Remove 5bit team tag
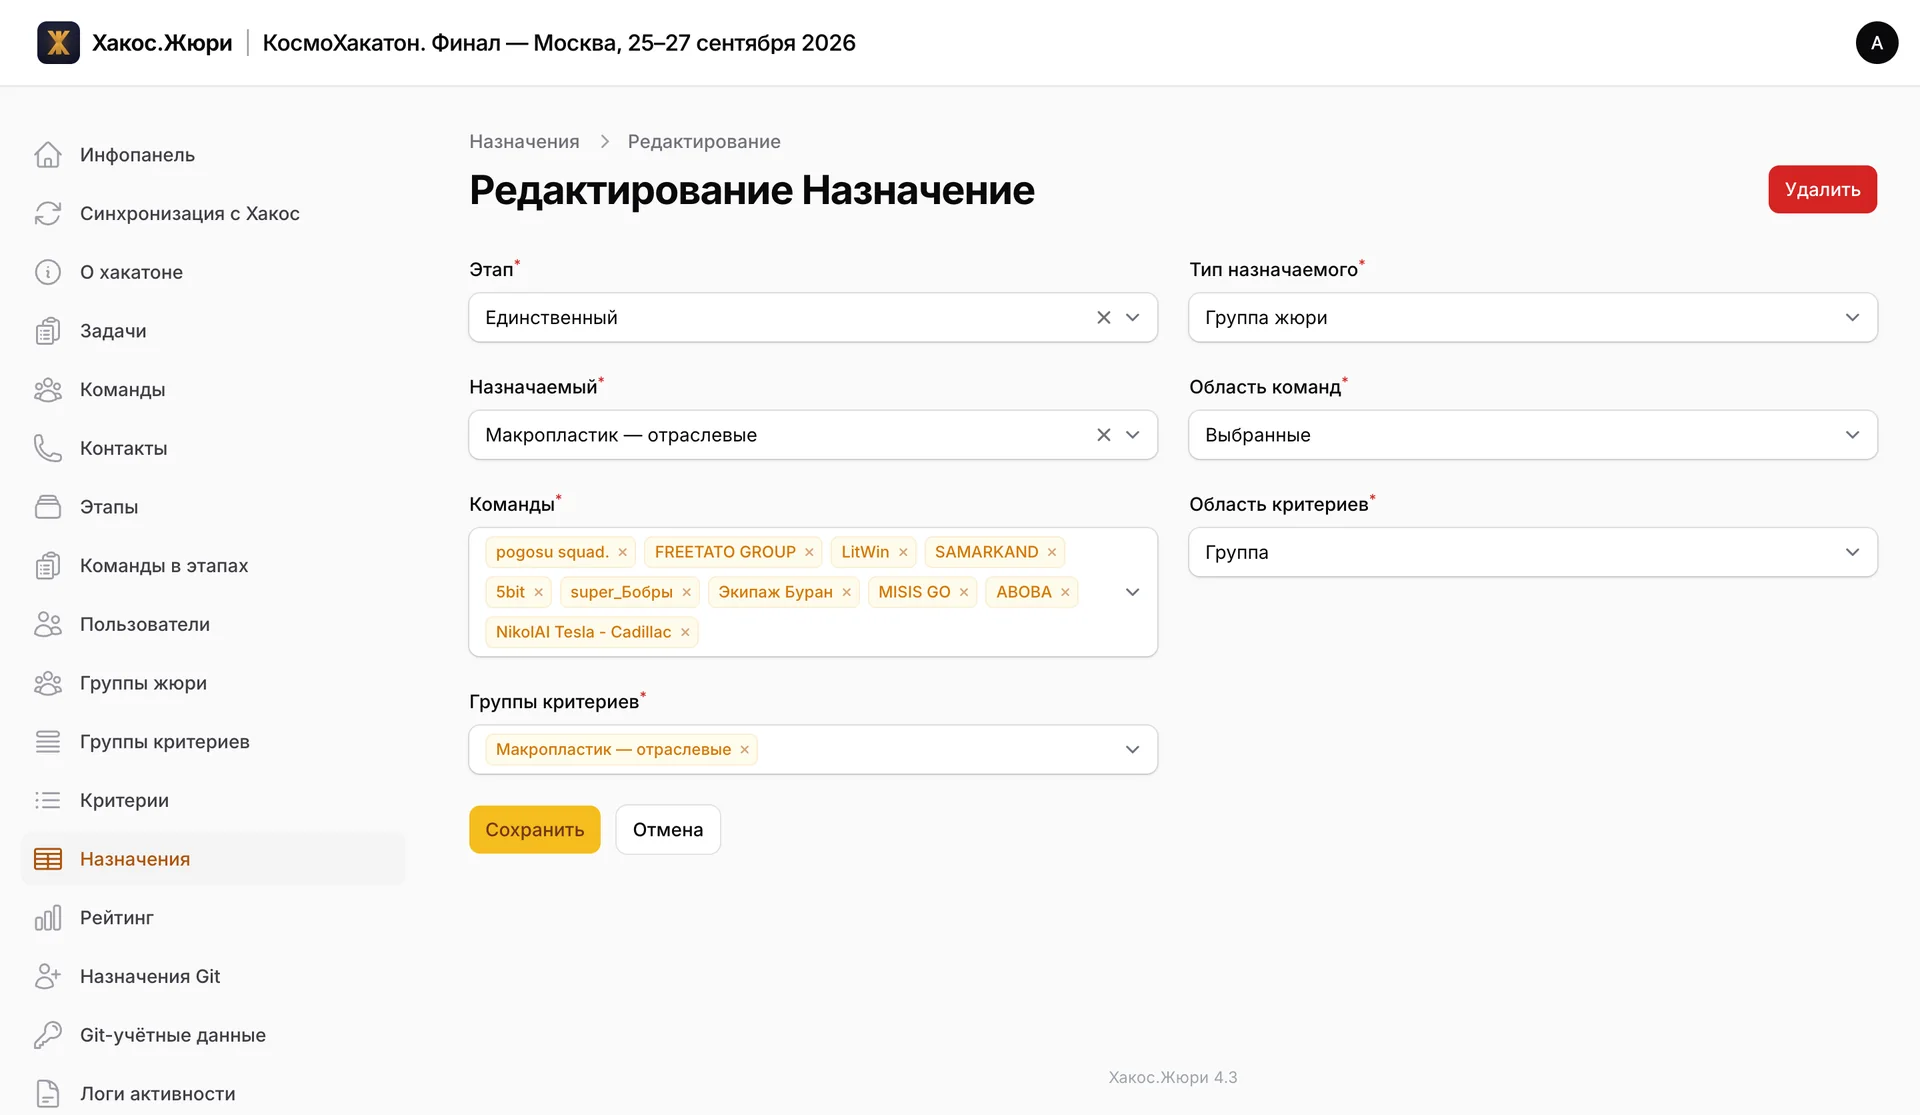 538,592
